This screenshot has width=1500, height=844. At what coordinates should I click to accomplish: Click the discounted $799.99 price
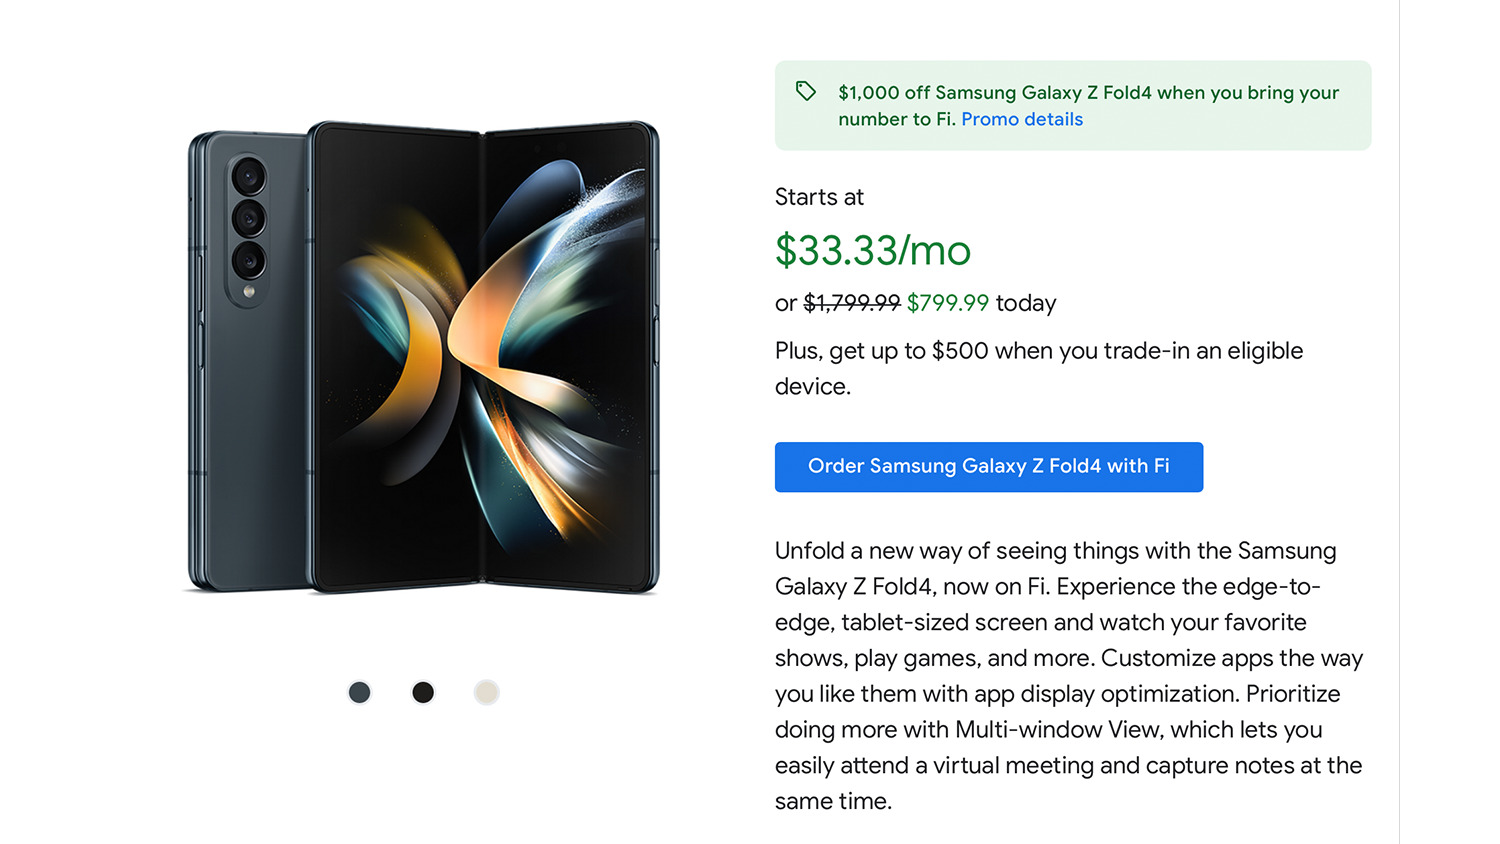(x=947, y=303)
